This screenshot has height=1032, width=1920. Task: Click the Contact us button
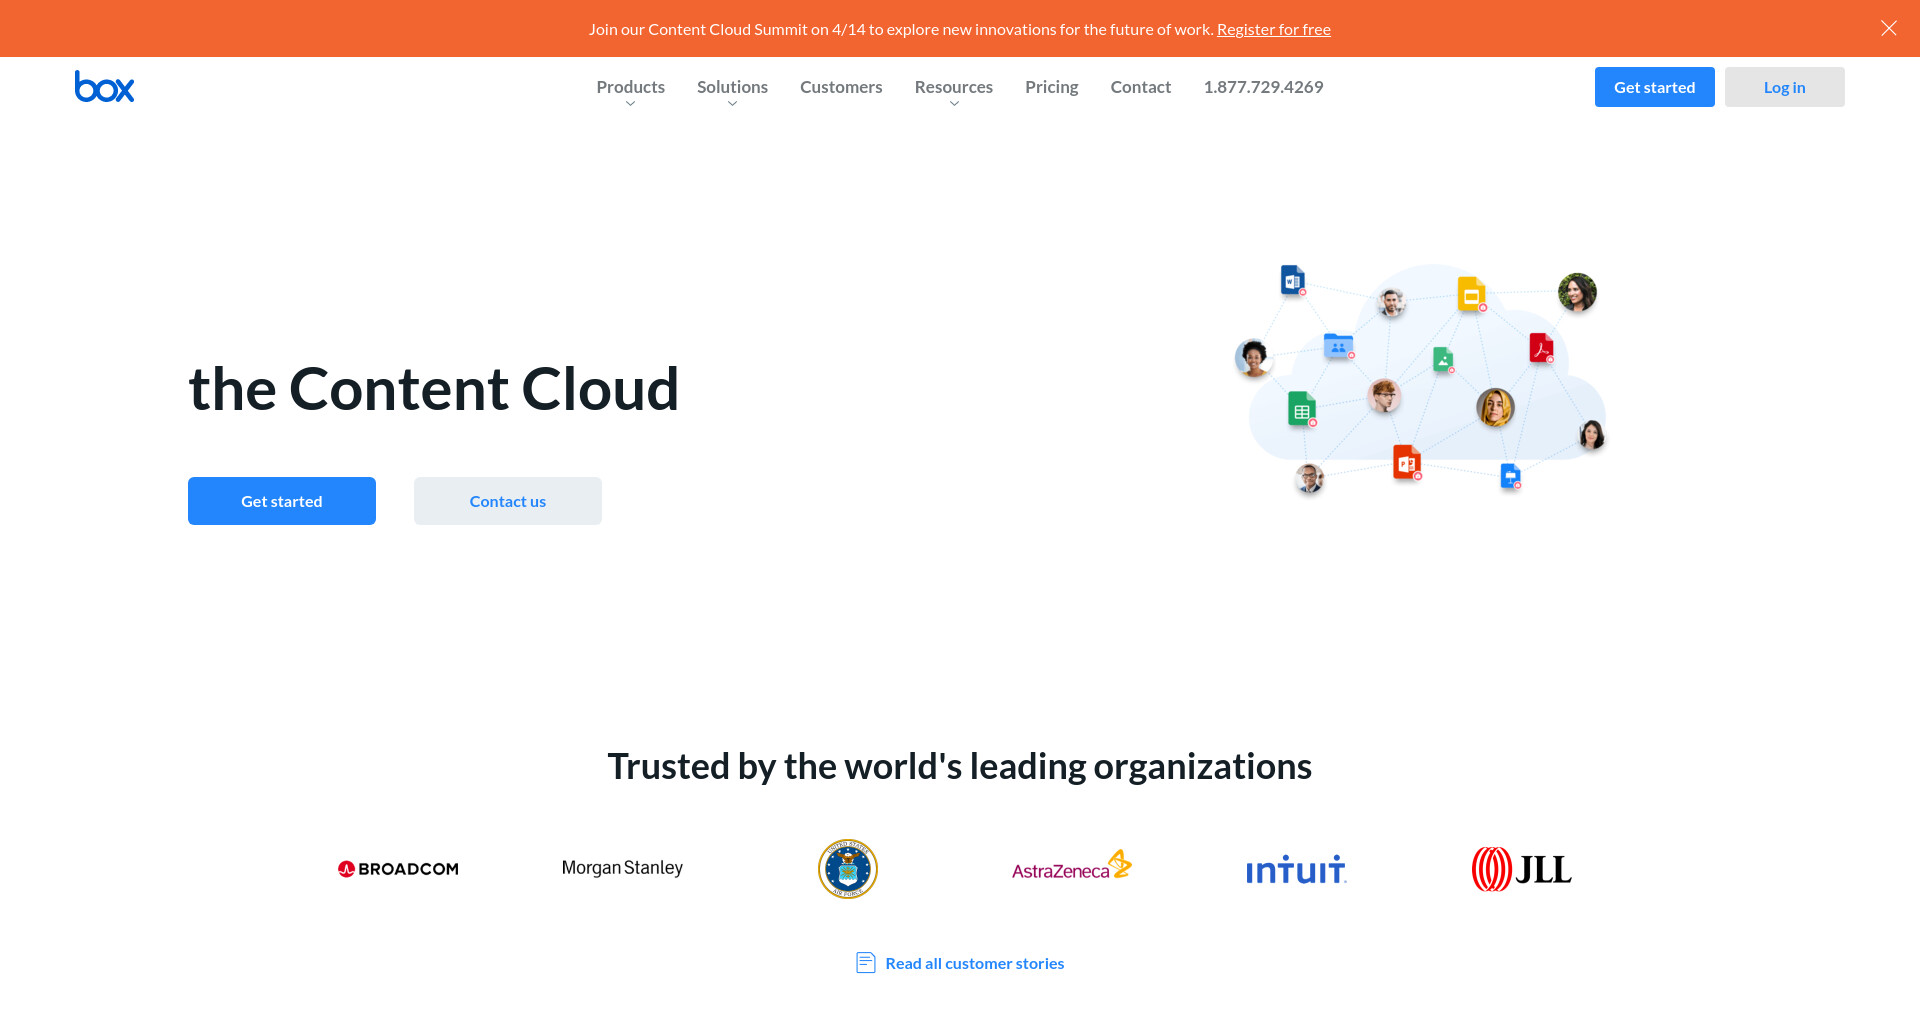(x=508, y=501)
